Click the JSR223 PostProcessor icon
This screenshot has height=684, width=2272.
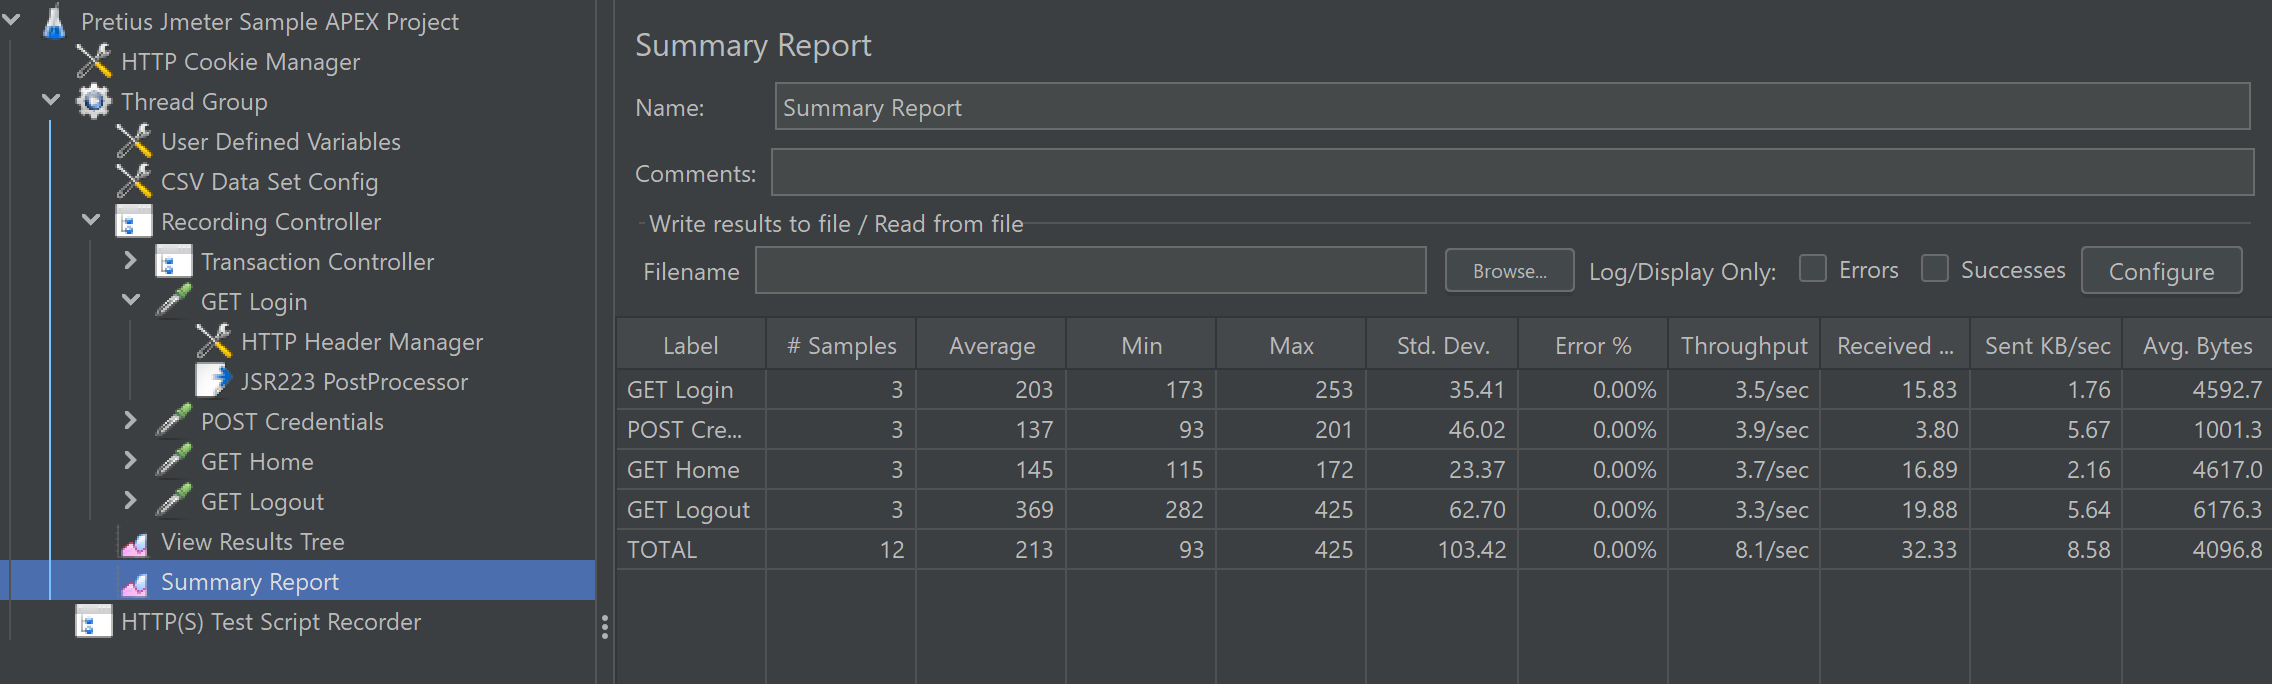coord(213,381)
